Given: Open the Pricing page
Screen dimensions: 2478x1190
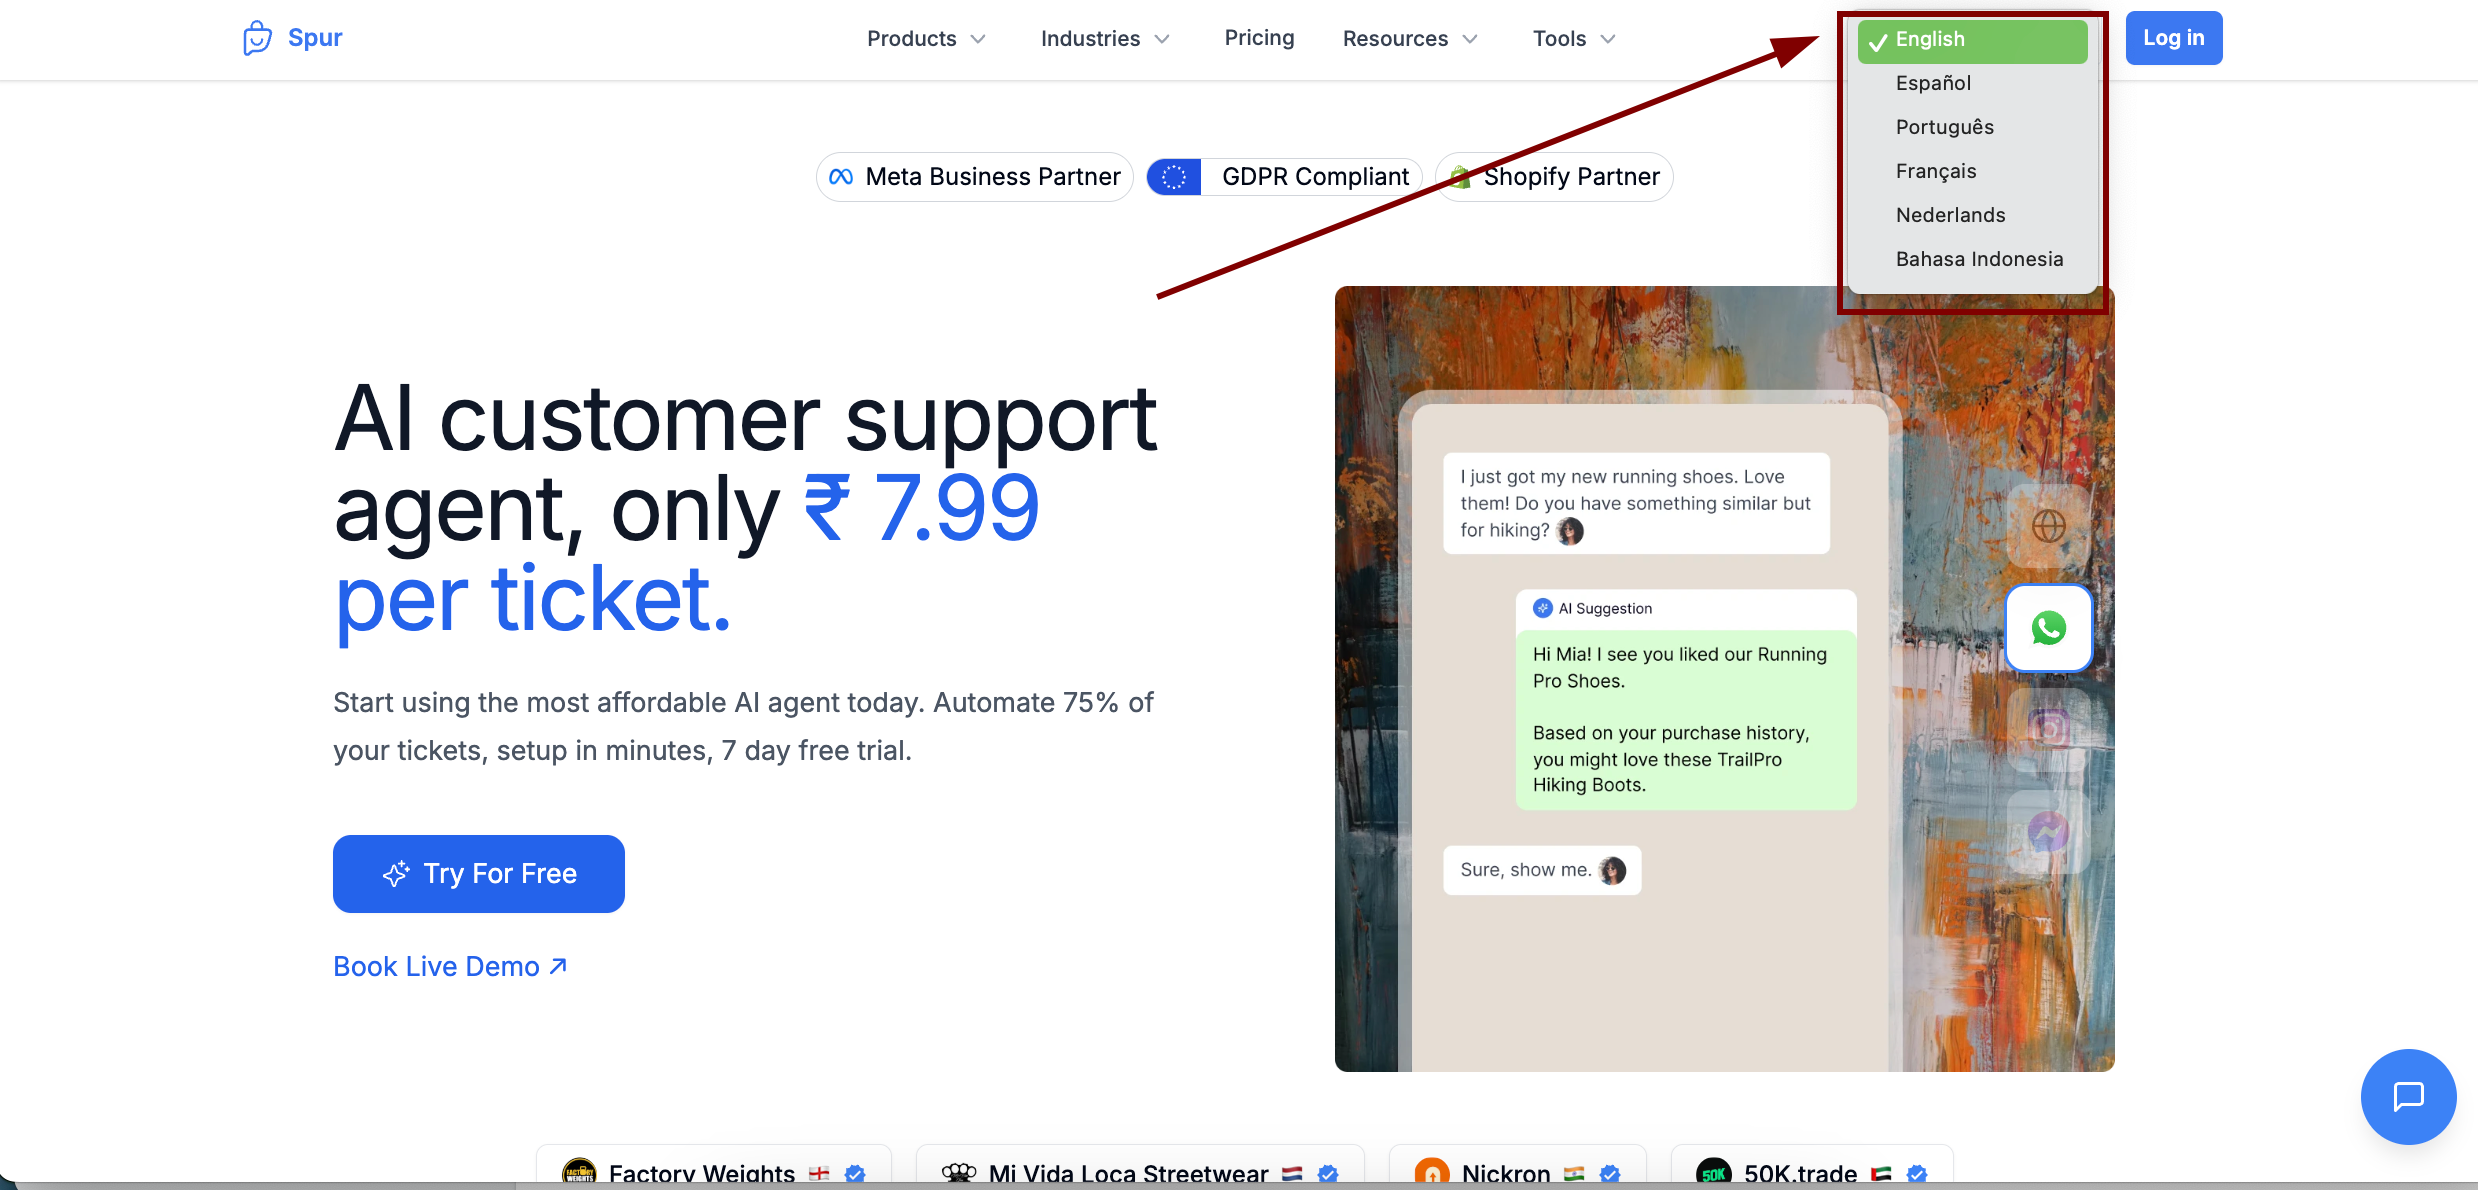Looking at the screenshot, I should tap(1259, 38).
